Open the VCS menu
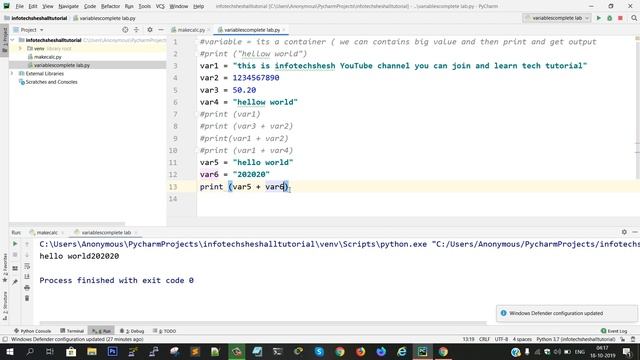 point(160,6)
